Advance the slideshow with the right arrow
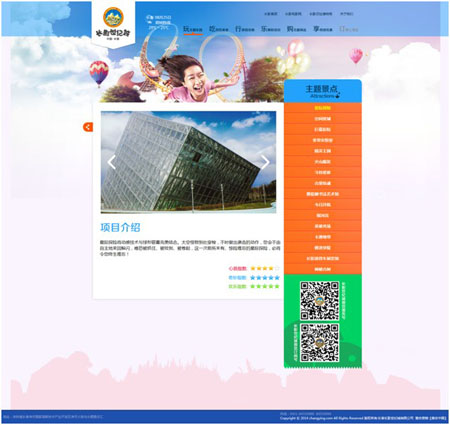 point(265,162)
